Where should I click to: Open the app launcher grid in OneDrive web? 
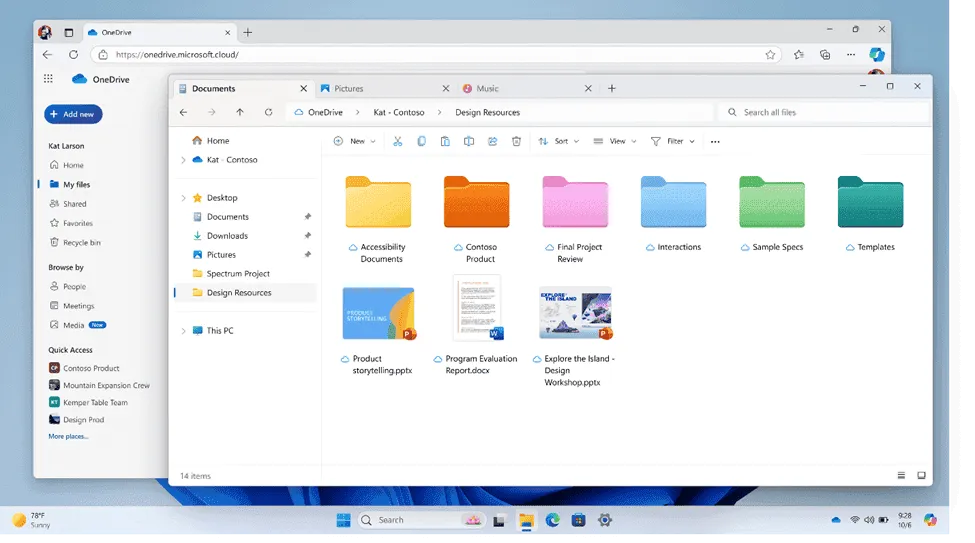coord(48,78)
